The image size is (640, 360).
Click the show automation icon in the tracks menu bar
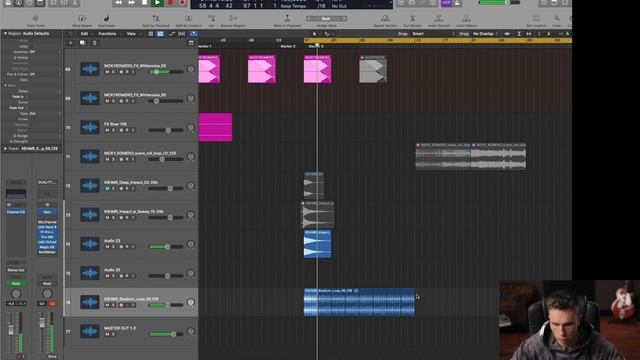point(171,34)
